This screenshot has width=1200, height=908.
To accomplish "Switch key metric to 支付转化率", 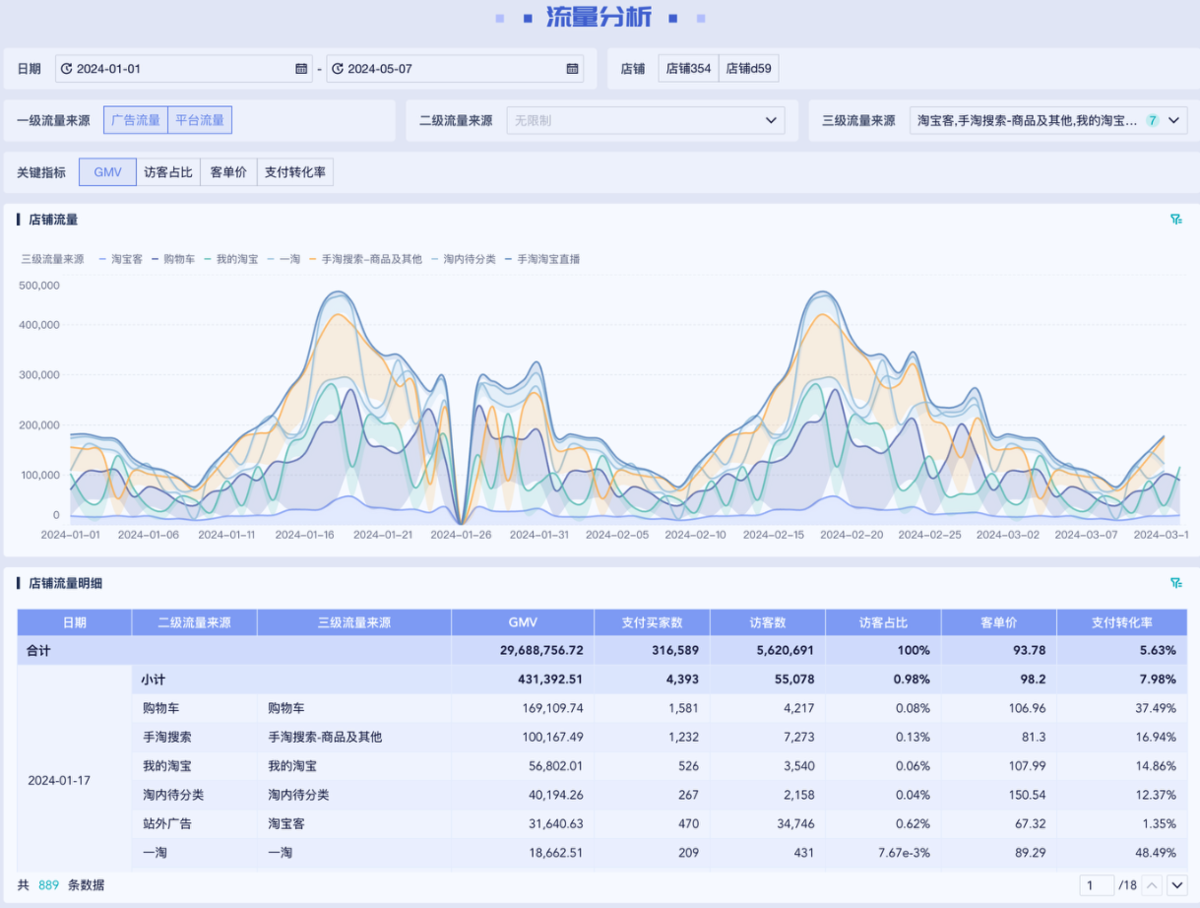I will (294, 172).
